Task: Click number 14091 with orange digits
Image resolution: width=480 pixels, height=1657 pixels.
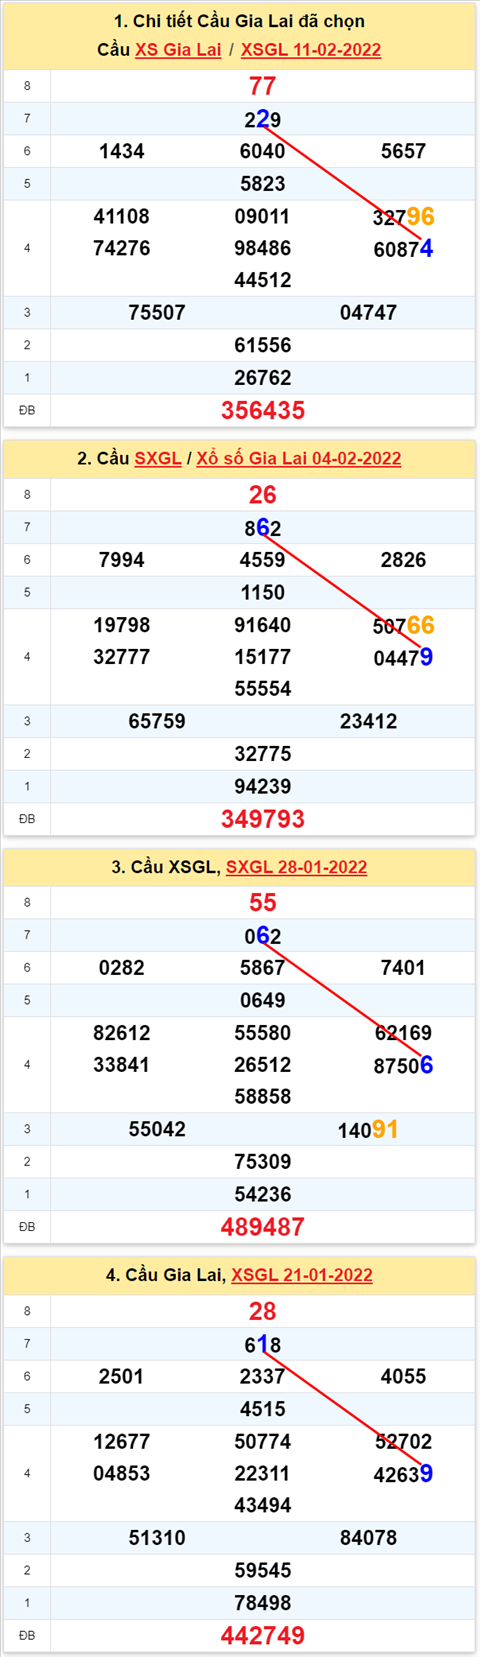Action: click(368, 1130)
